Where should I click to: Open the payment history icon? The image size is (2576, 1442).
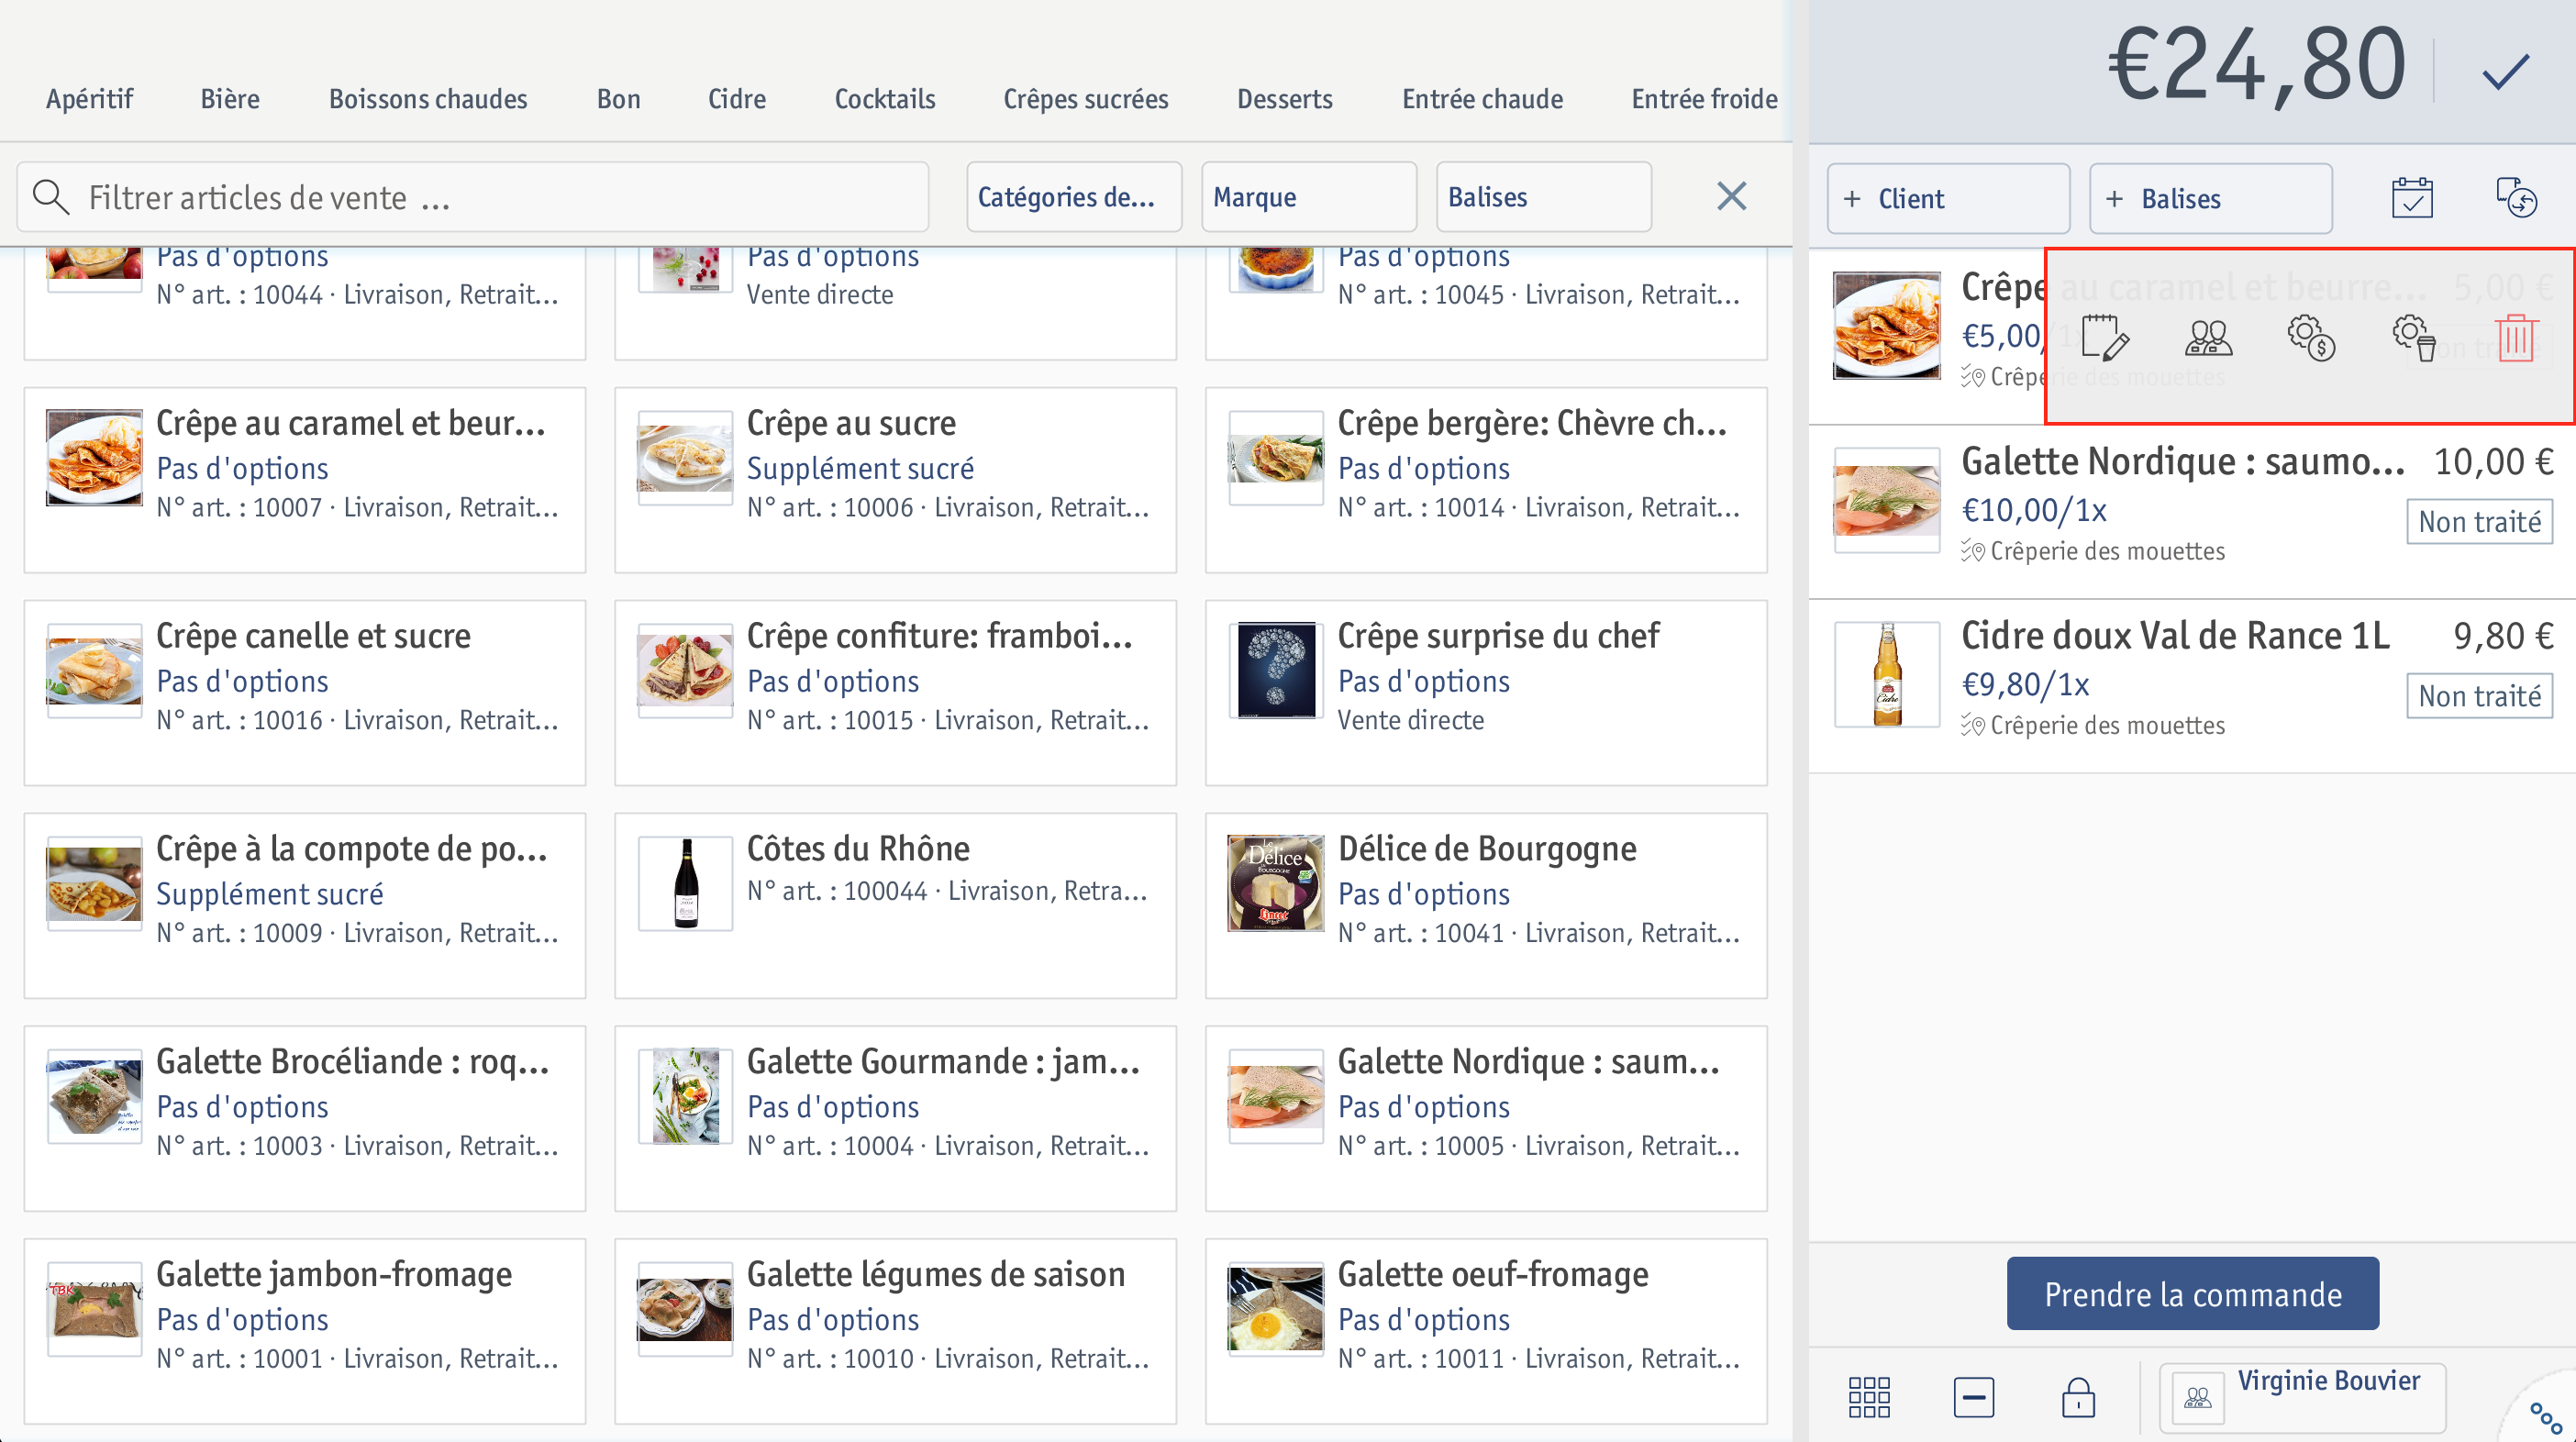pyautogui.click(x=2516, y=198)
